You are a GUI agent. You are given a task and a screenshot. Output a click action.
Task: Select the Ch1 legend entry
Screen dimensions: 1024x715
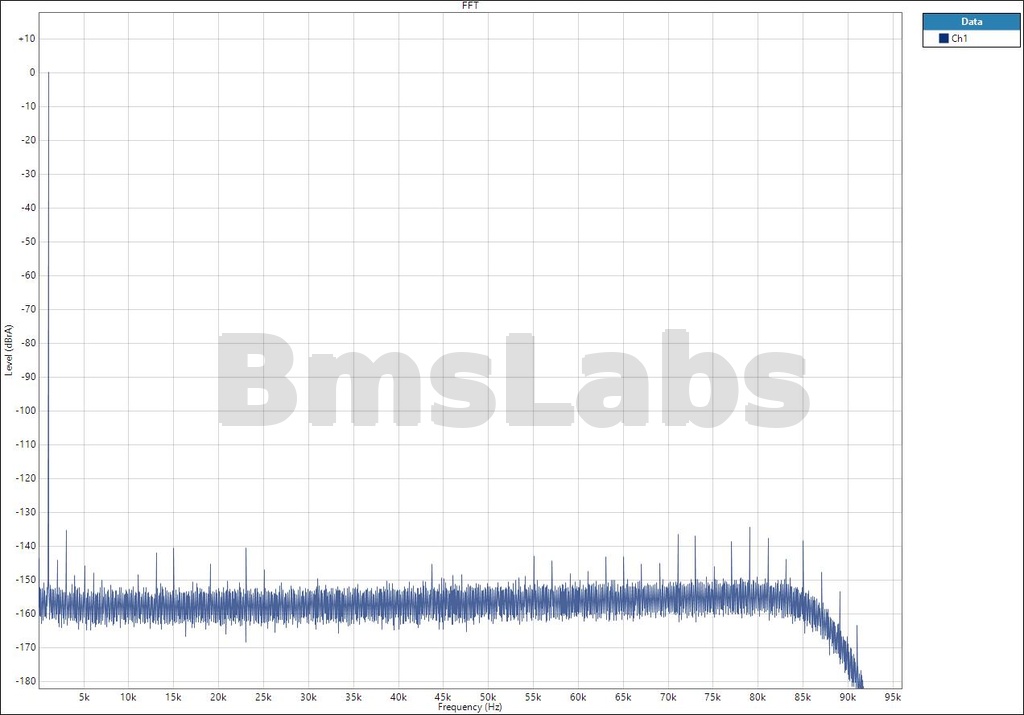[971, 39]
